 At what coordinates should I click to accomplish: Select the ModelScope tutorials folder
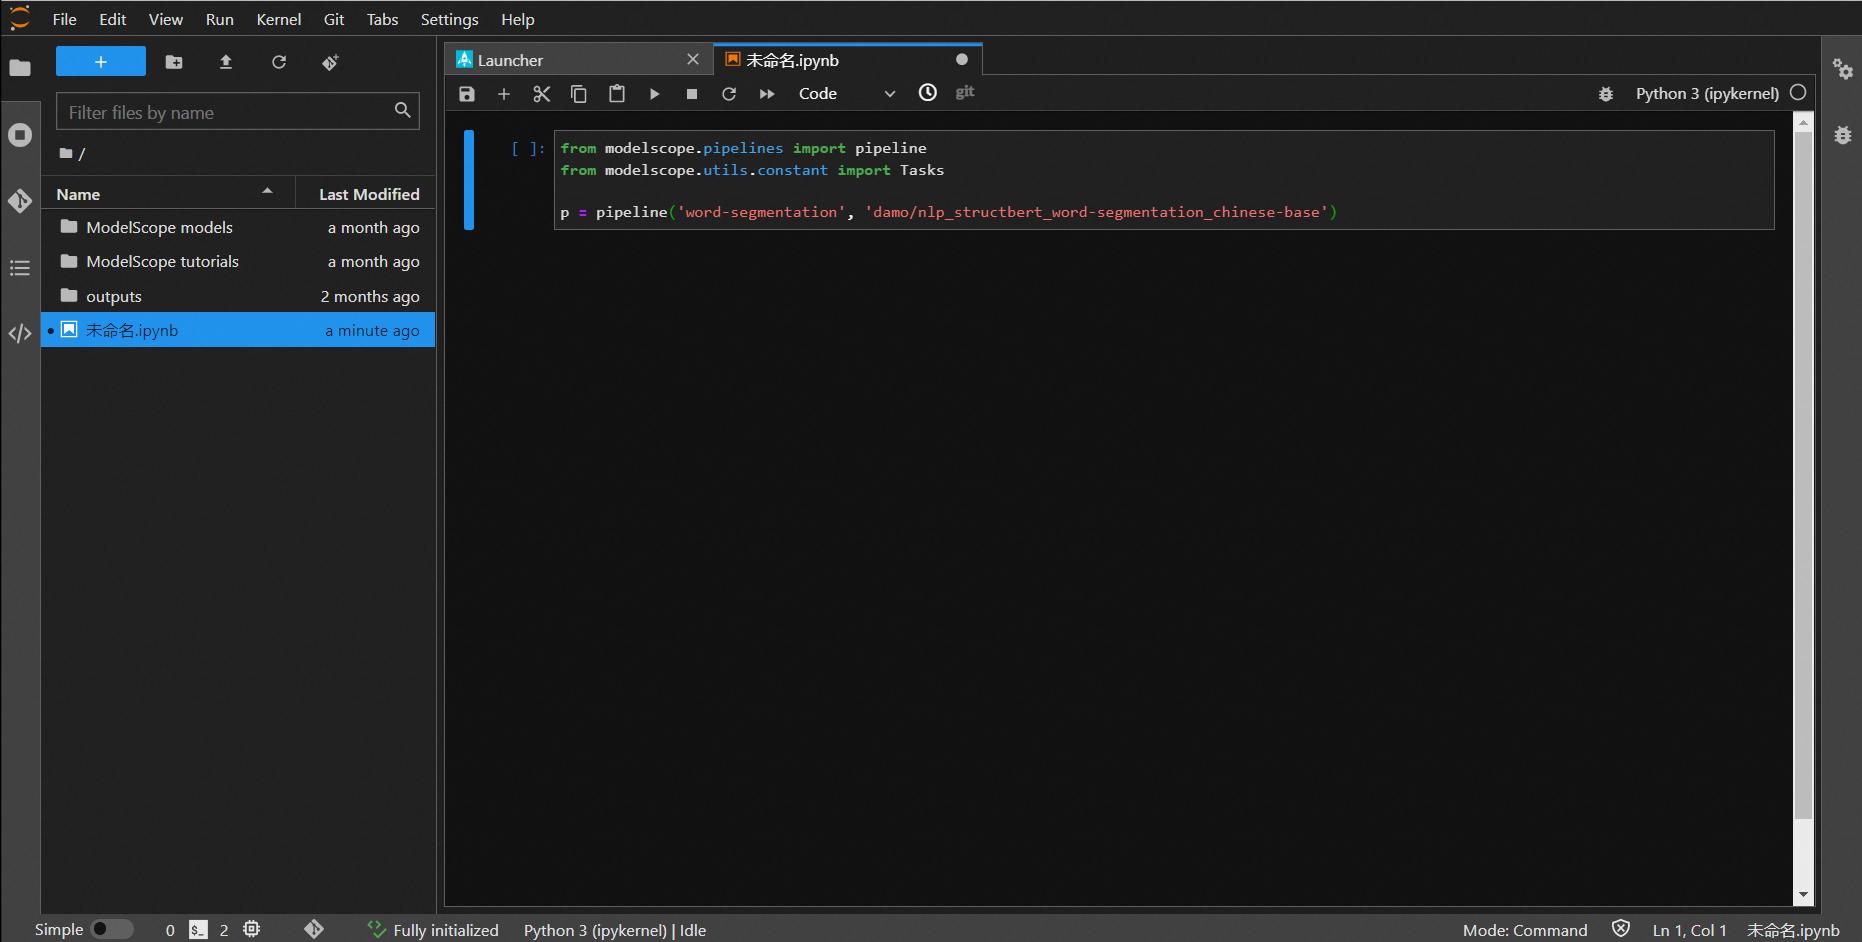238,261
